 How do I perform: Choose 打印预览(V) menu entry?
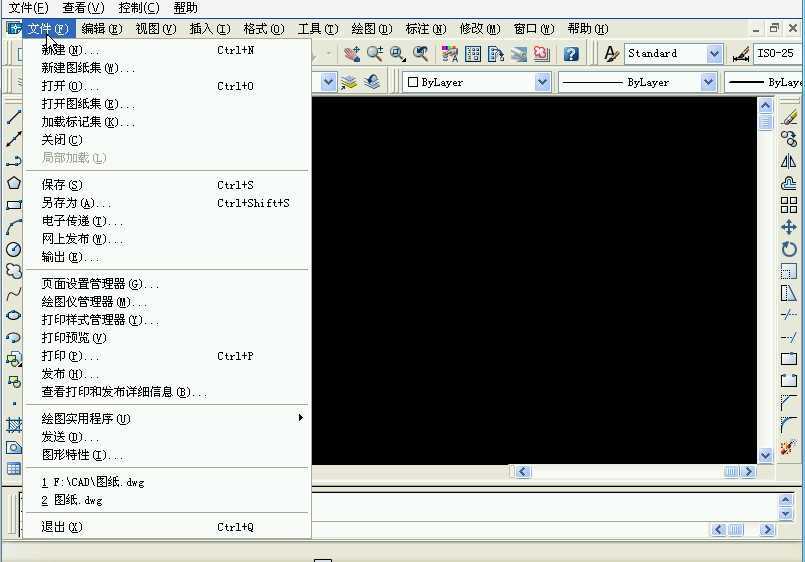pos(167,338)
